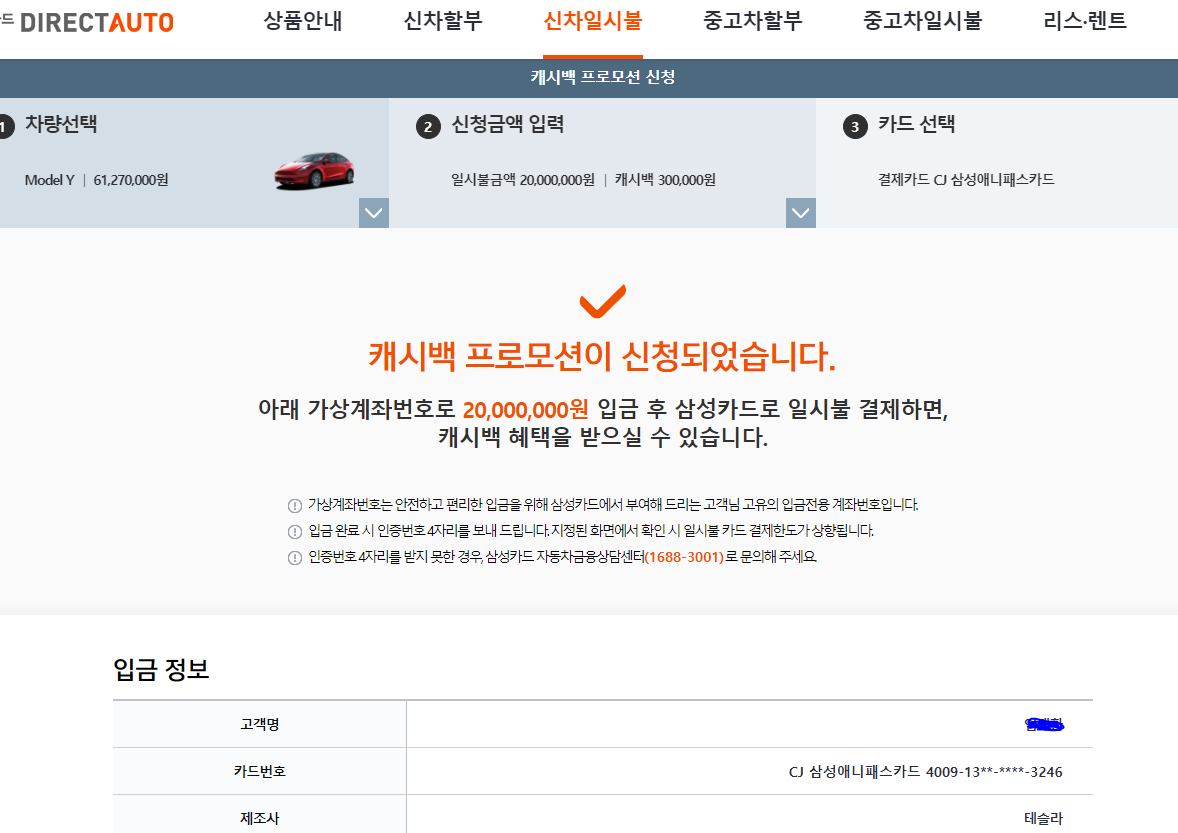Open the 중고차할부 menu
This screenshot has height=833, width=1178.
pyautogui.click(x=753, y=21)
